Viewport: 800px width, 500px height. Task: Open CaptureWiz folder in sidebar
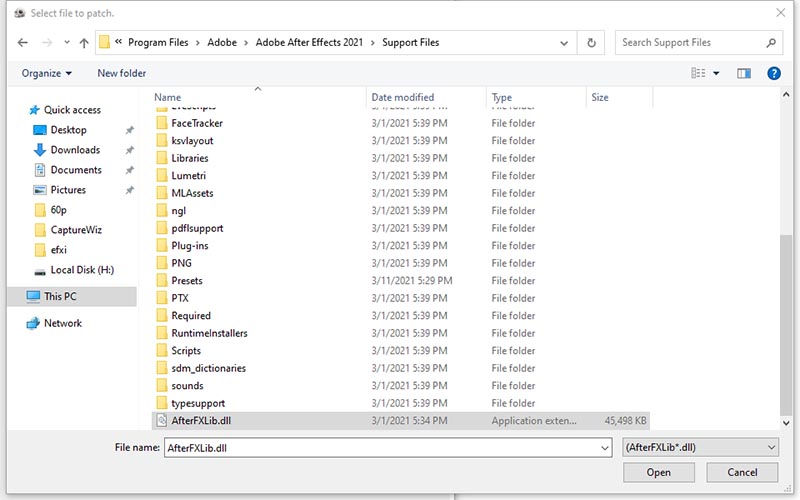76,230
